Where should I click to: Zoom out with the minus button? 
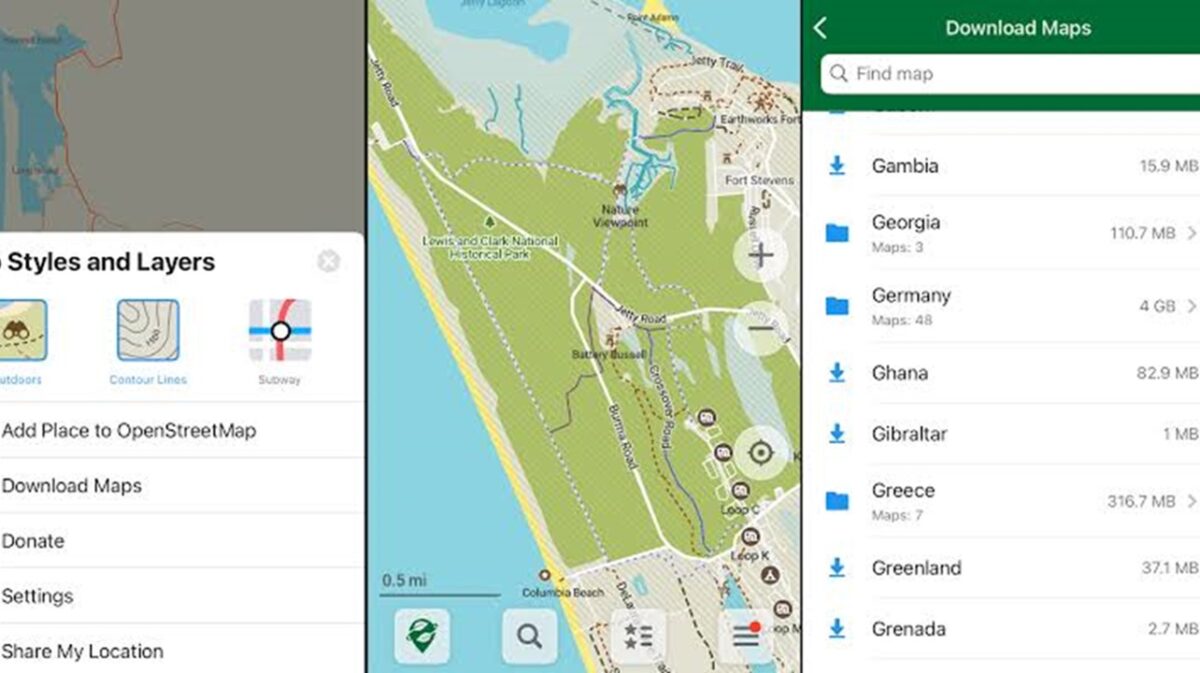[761, 328]
